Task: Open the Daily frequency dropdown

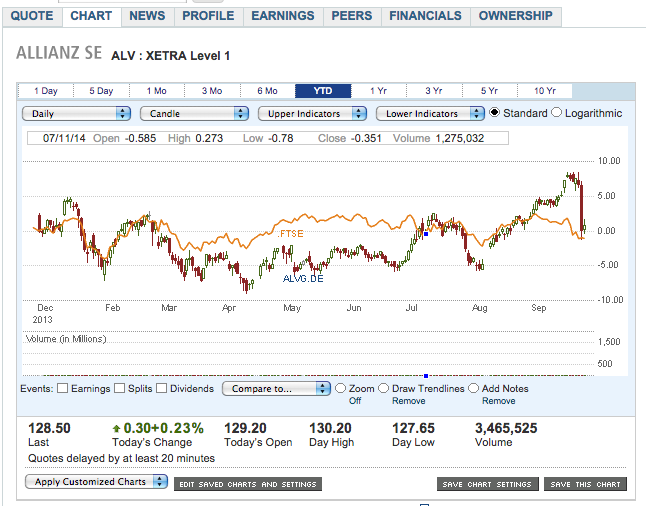Action: [77, 114]
